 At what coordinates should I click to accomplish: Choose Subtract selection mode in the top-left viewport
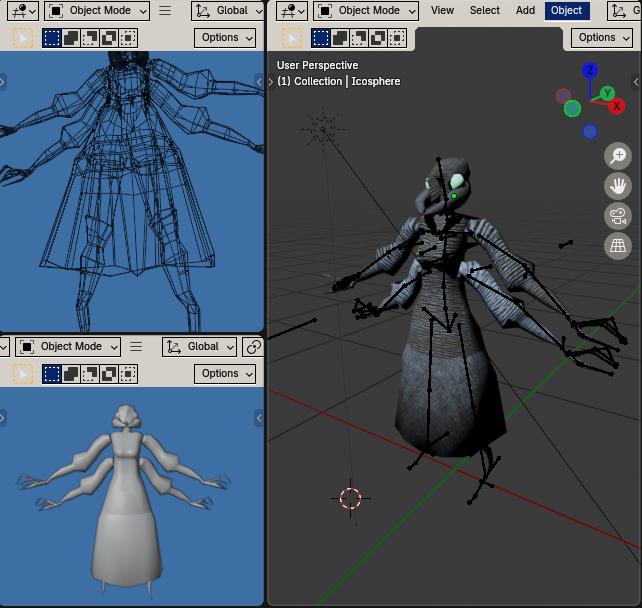(x=90, y=38)
